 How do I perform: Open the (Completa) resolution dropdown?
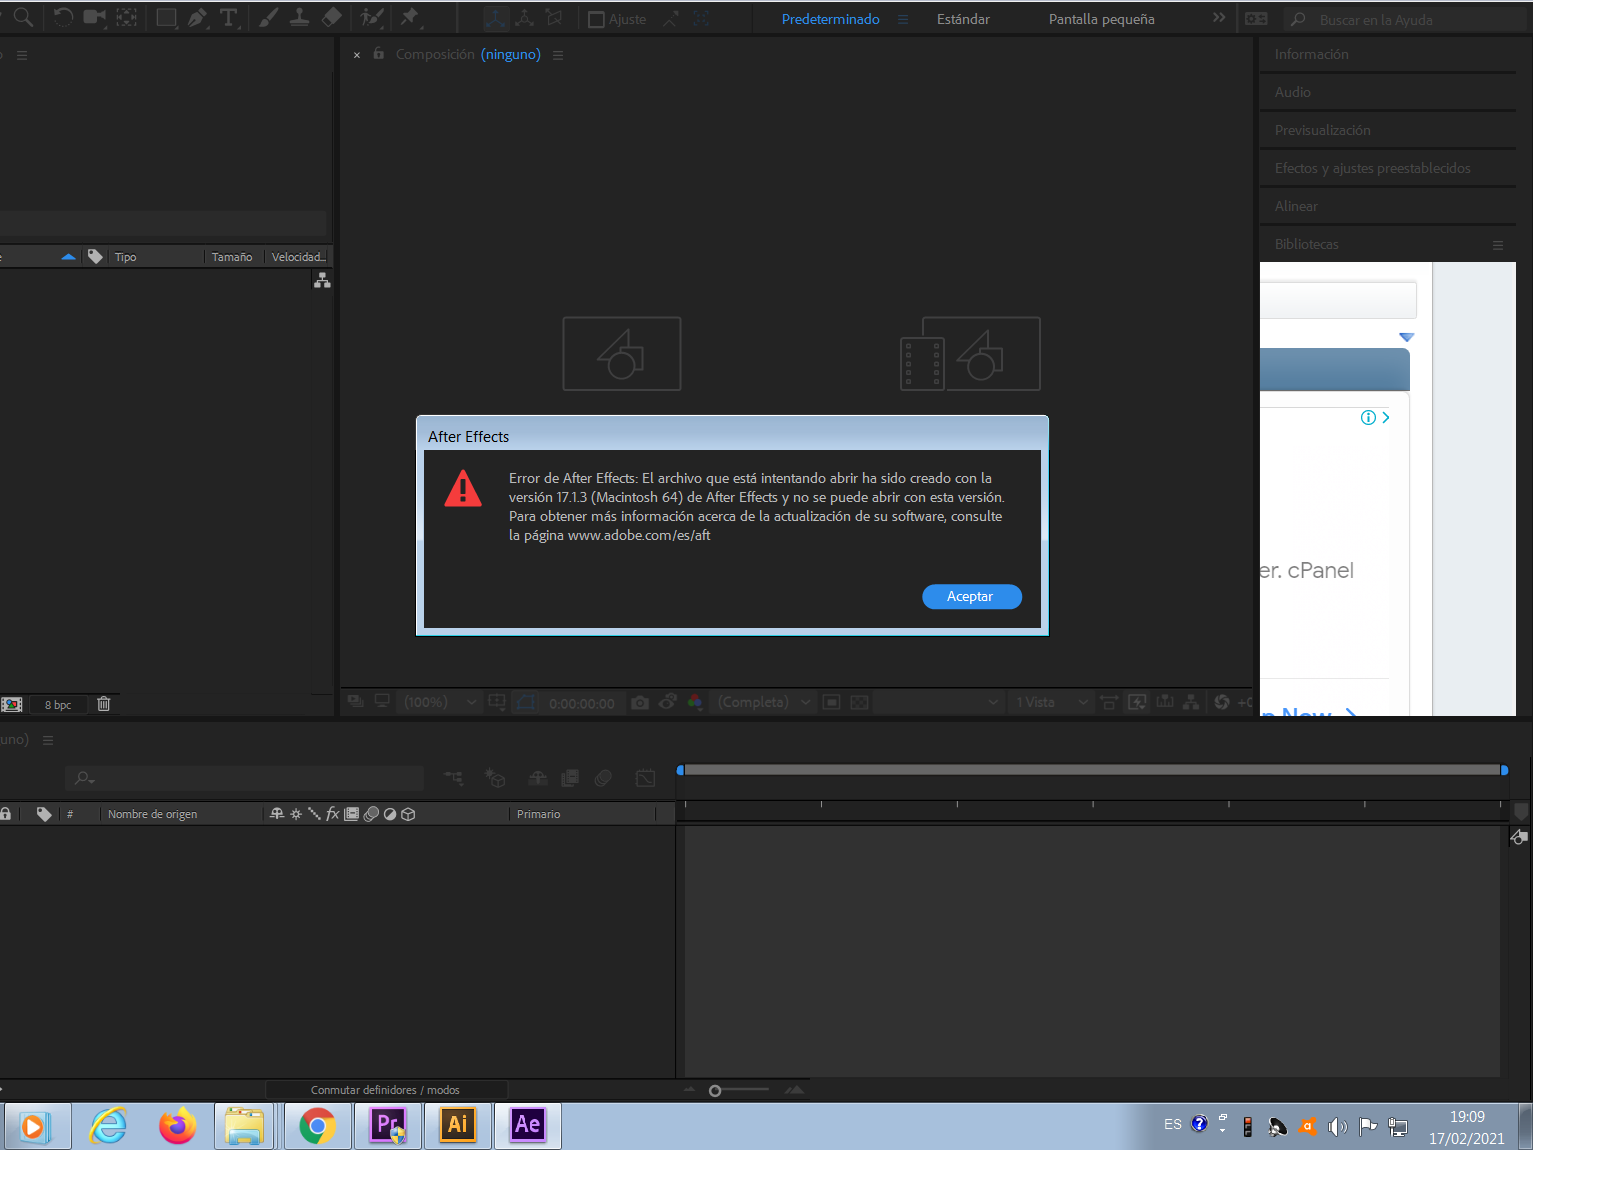[x=764, y=702]
